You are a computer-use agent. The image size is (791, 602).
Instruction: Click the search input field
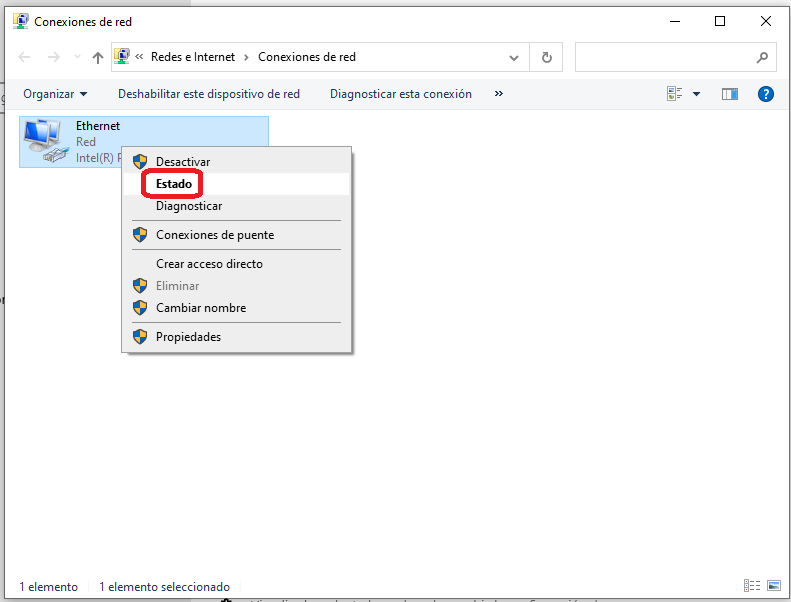point(664,58)
